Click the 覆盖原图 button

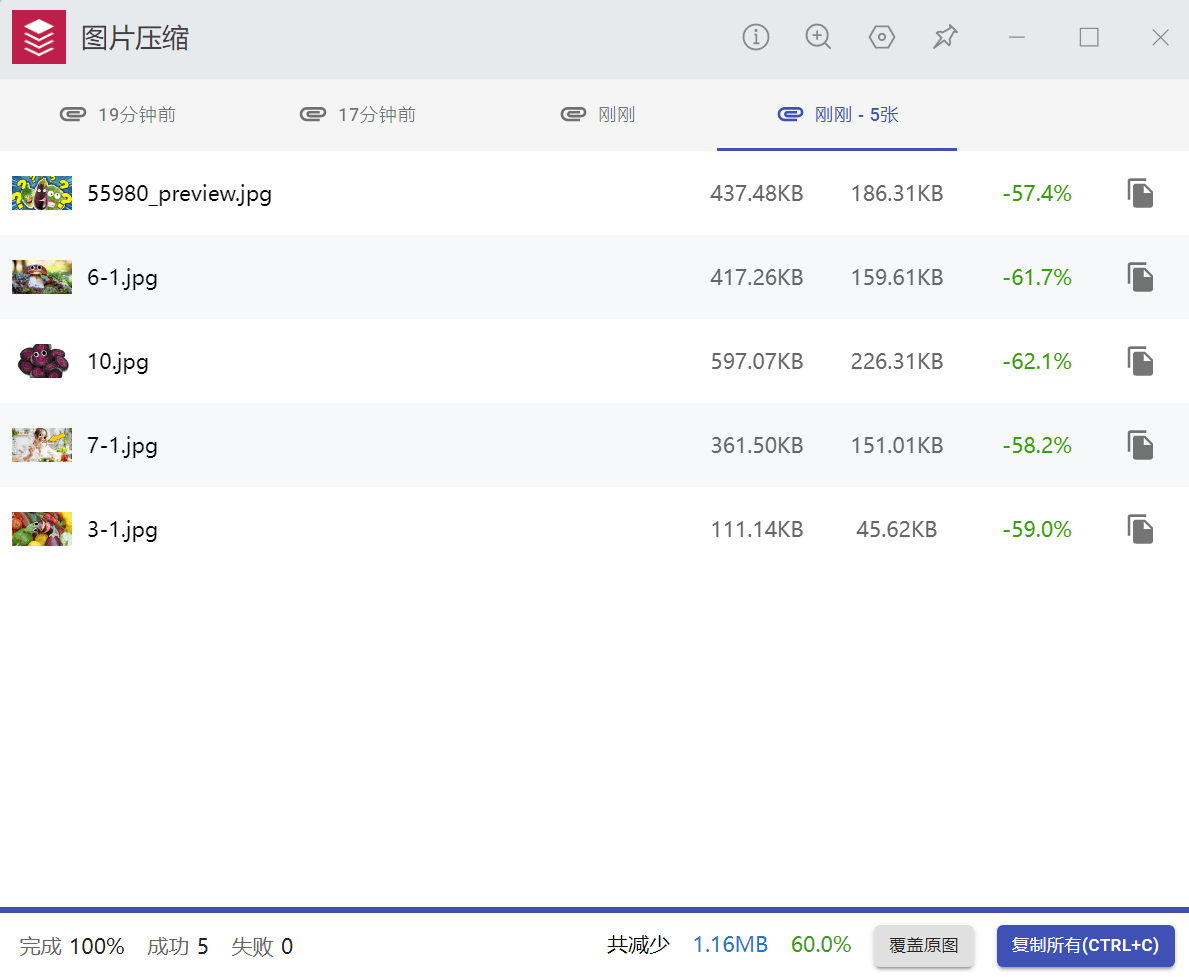(923, 946)
